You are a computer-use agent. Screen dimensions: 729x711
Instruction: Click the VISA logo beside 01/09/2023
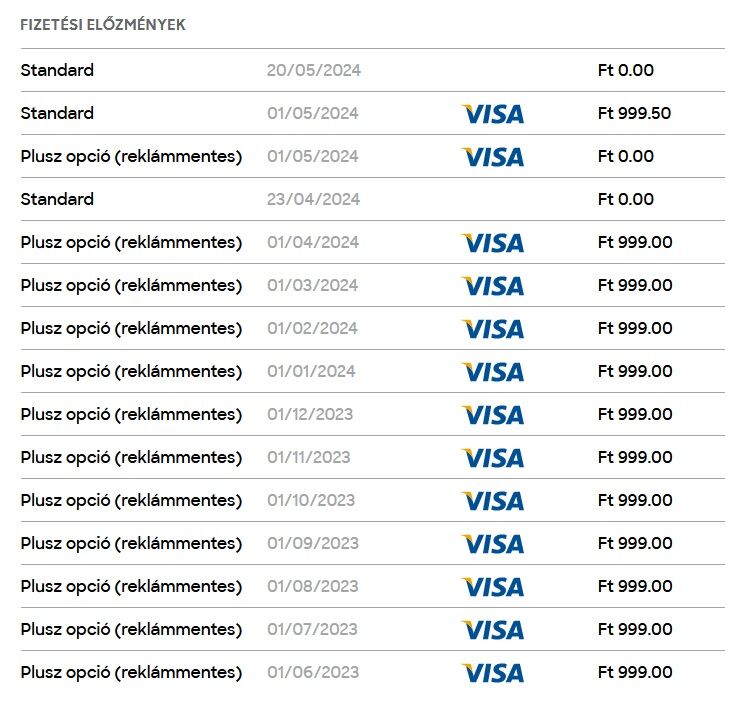click(493, 544)
